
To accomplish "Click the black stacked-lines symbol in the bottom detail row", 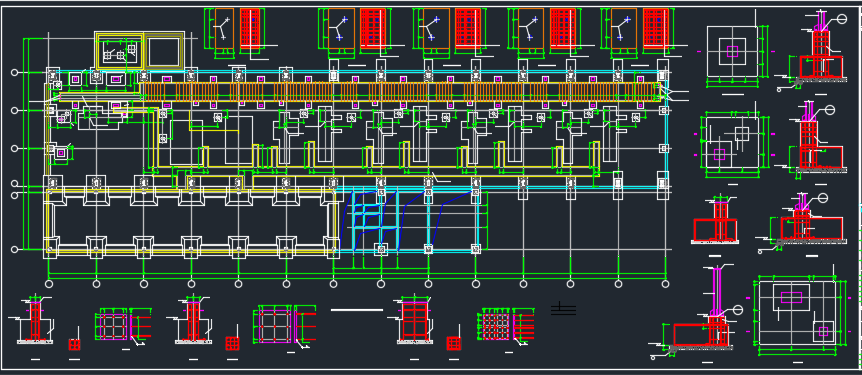I will tap(563, 309).
